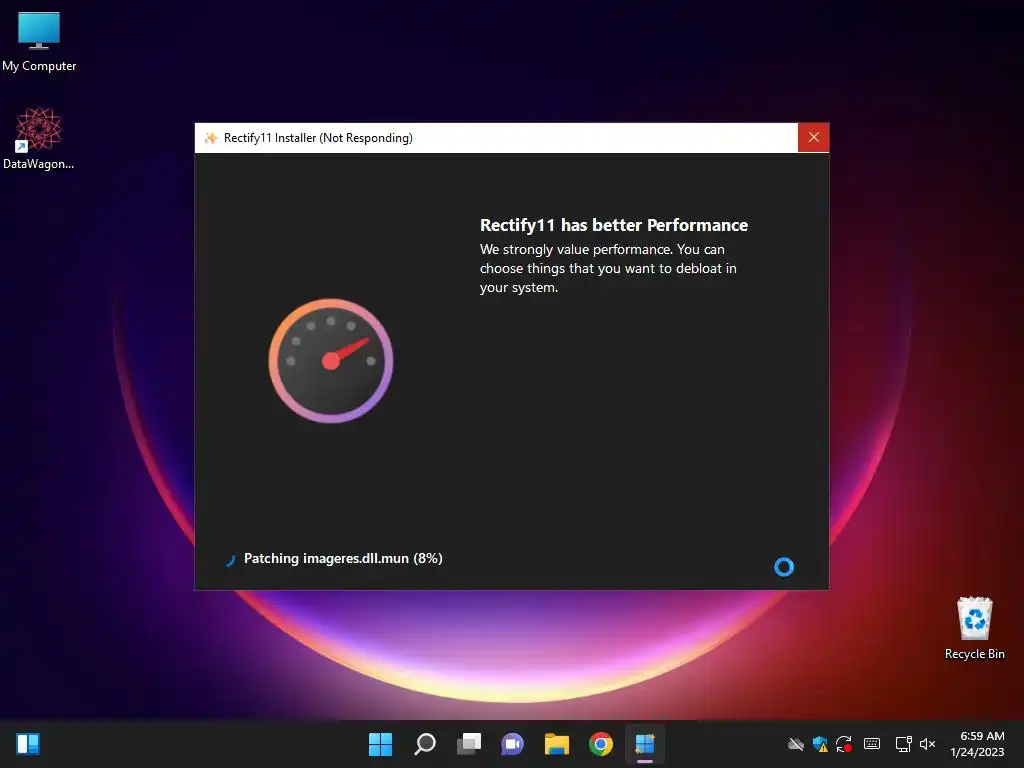Viewport: 1024px width, 768px height.
Task: Click the muted volume tray icon
Action: click(927, 744)
